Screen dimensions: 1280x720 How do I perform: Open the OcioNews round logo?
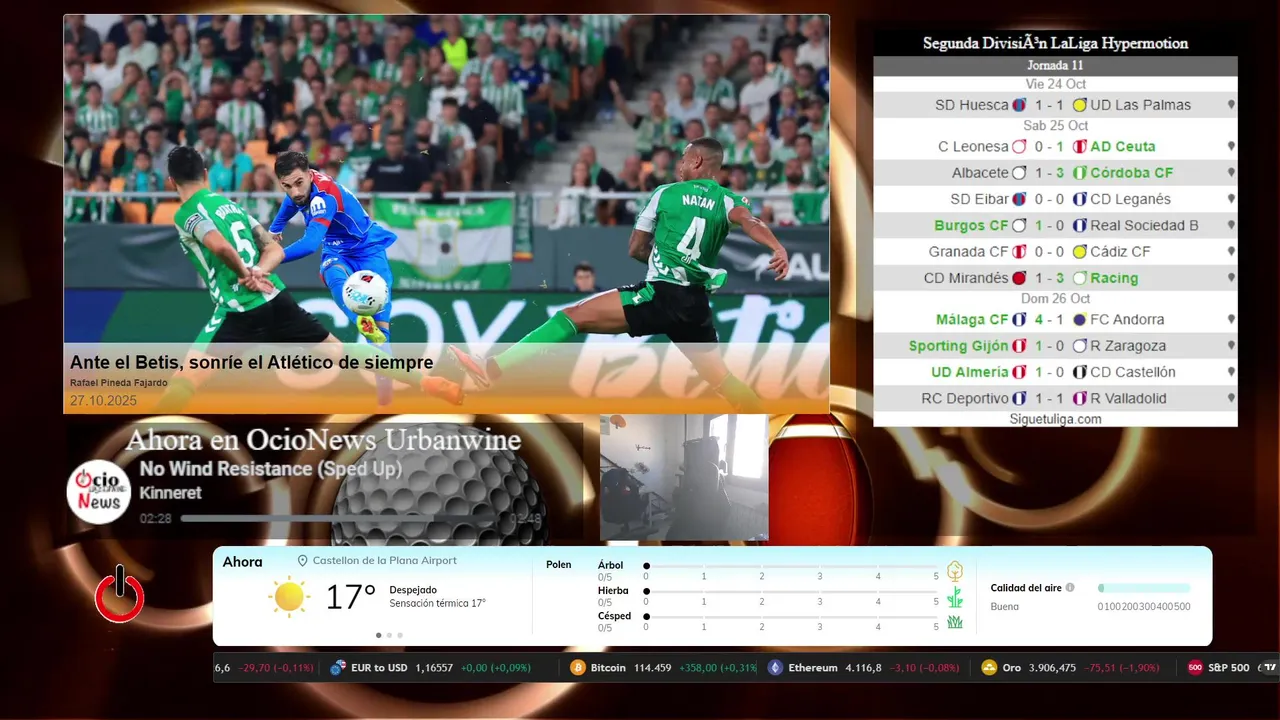click(x=99, y=491)
